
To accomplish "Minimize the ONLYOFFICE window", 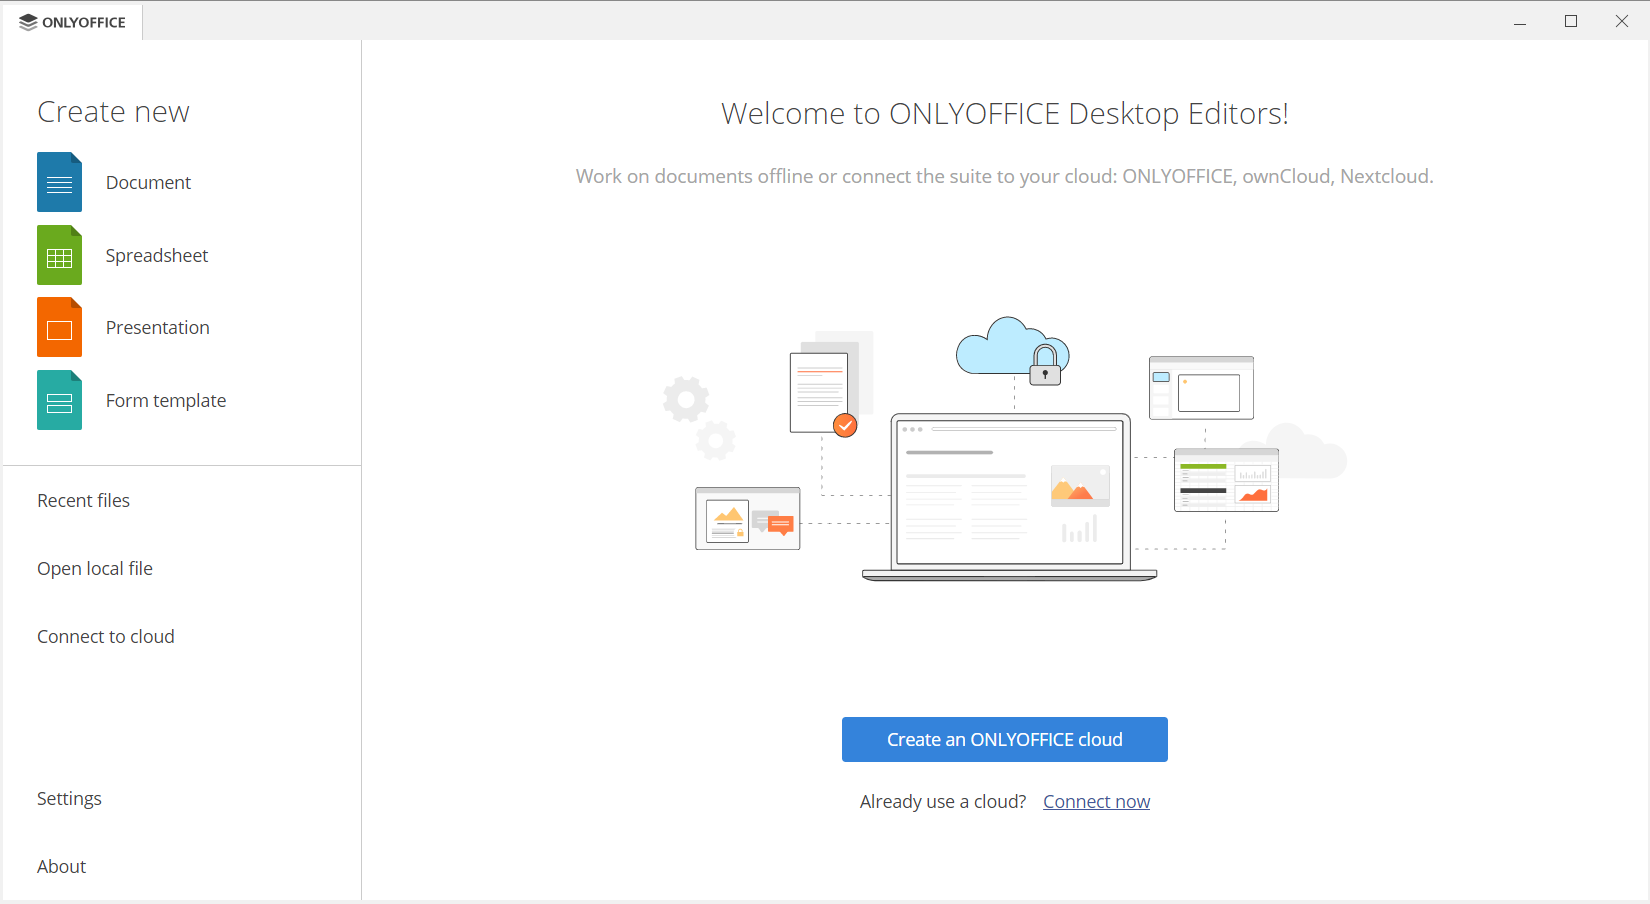I will [1520, 21].
